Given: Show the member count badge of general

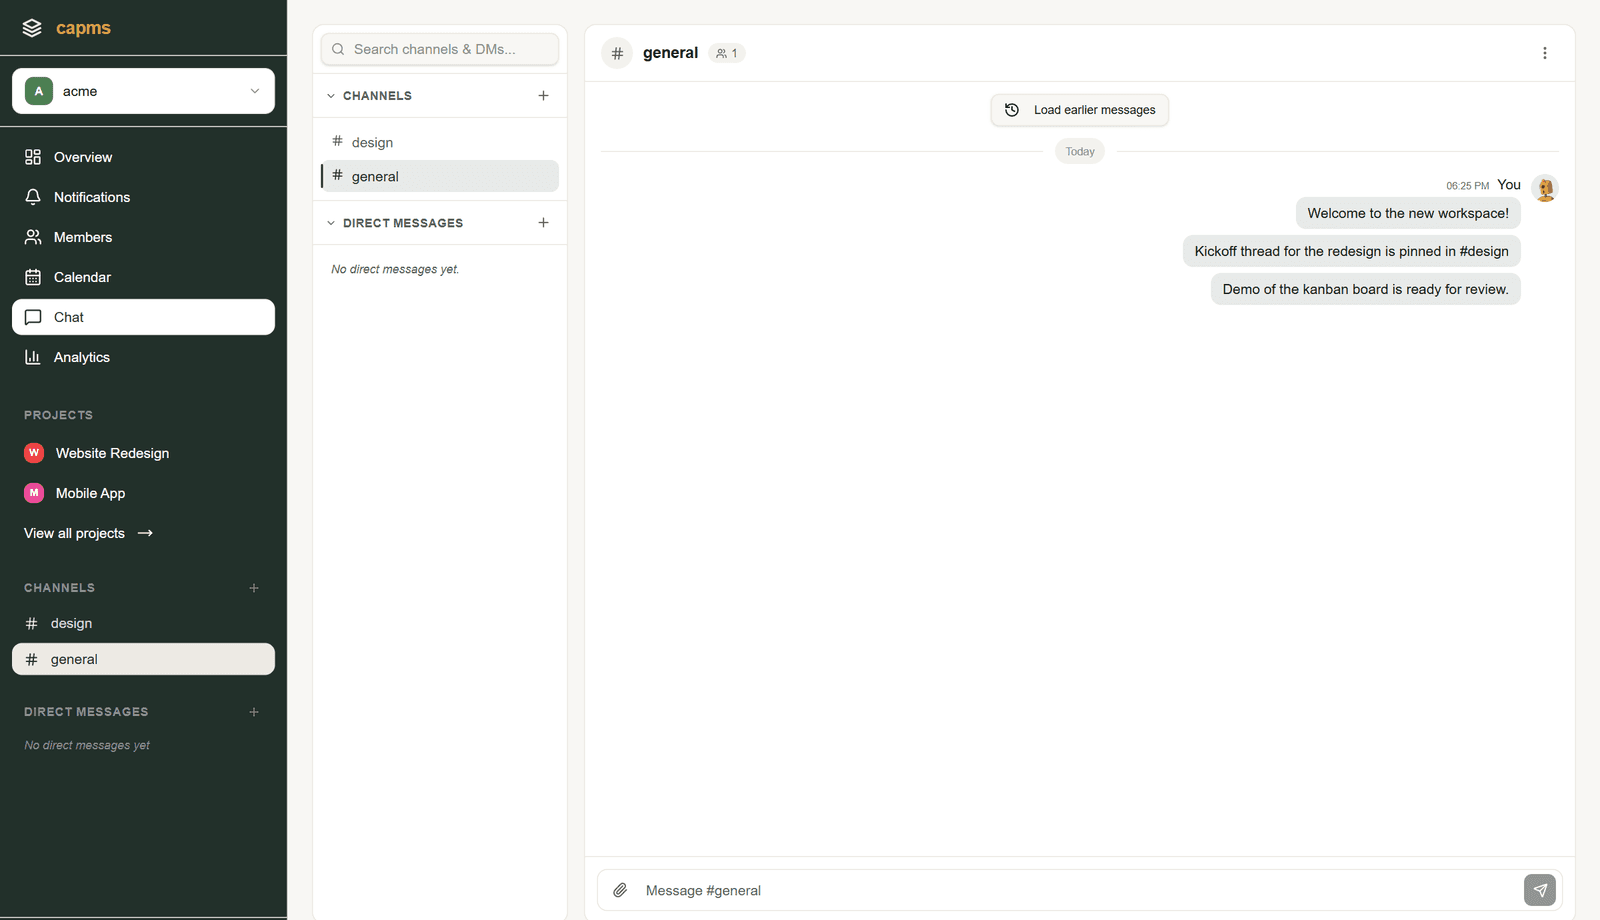Looking at the screenshot, I should click(x=727, y=53).
